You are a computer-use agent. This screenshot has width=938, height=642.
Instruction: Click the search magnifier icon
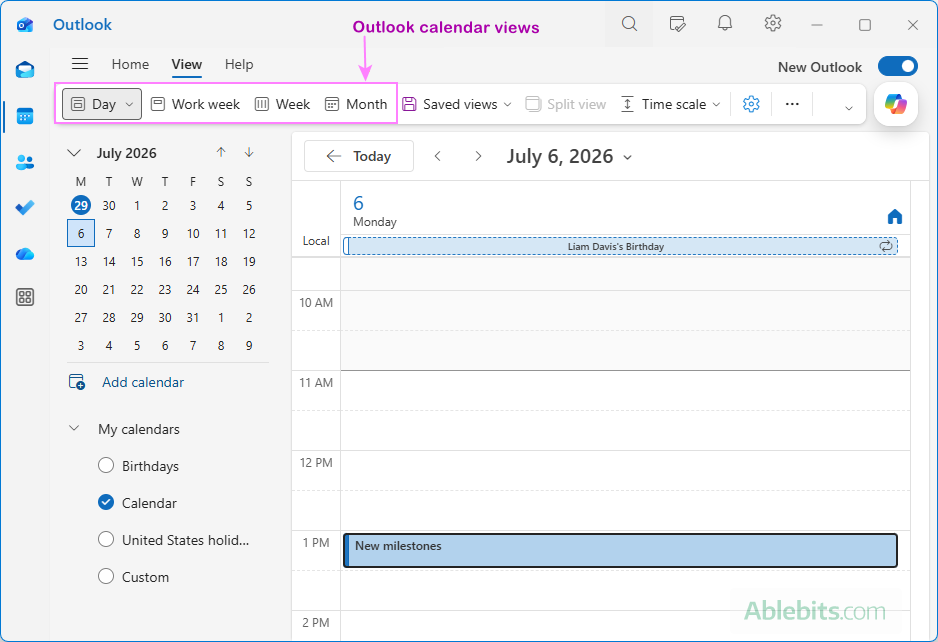click(x=629, y=24)
